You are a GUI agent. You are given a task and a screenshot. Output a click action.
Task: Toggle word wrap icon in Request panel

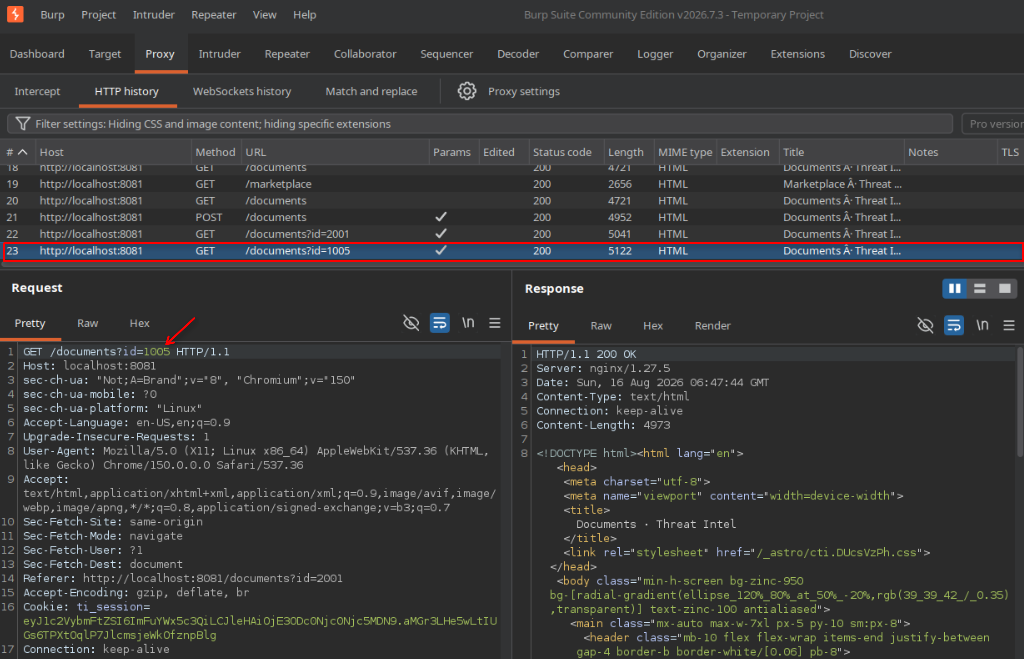(x=440, y=323)
